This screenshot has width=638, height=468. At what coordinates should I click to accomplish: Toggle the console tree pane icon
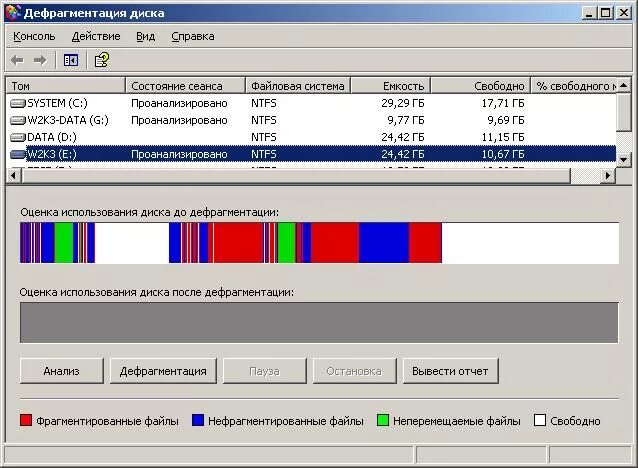pyautogui.click(x=71, y=60)
